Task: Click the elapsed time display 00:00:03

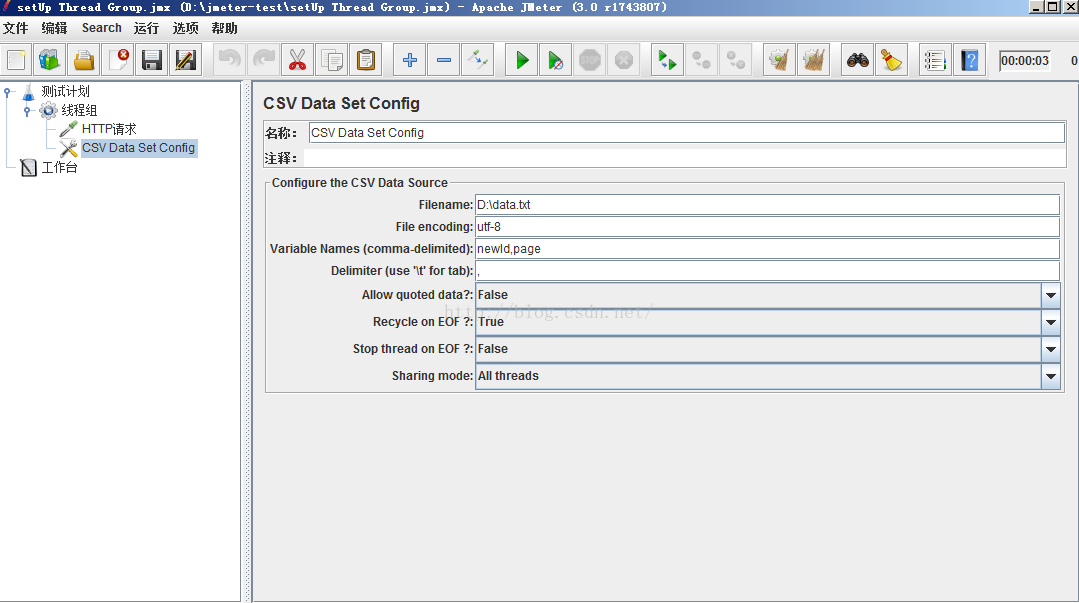Action: pos(1025,61)
